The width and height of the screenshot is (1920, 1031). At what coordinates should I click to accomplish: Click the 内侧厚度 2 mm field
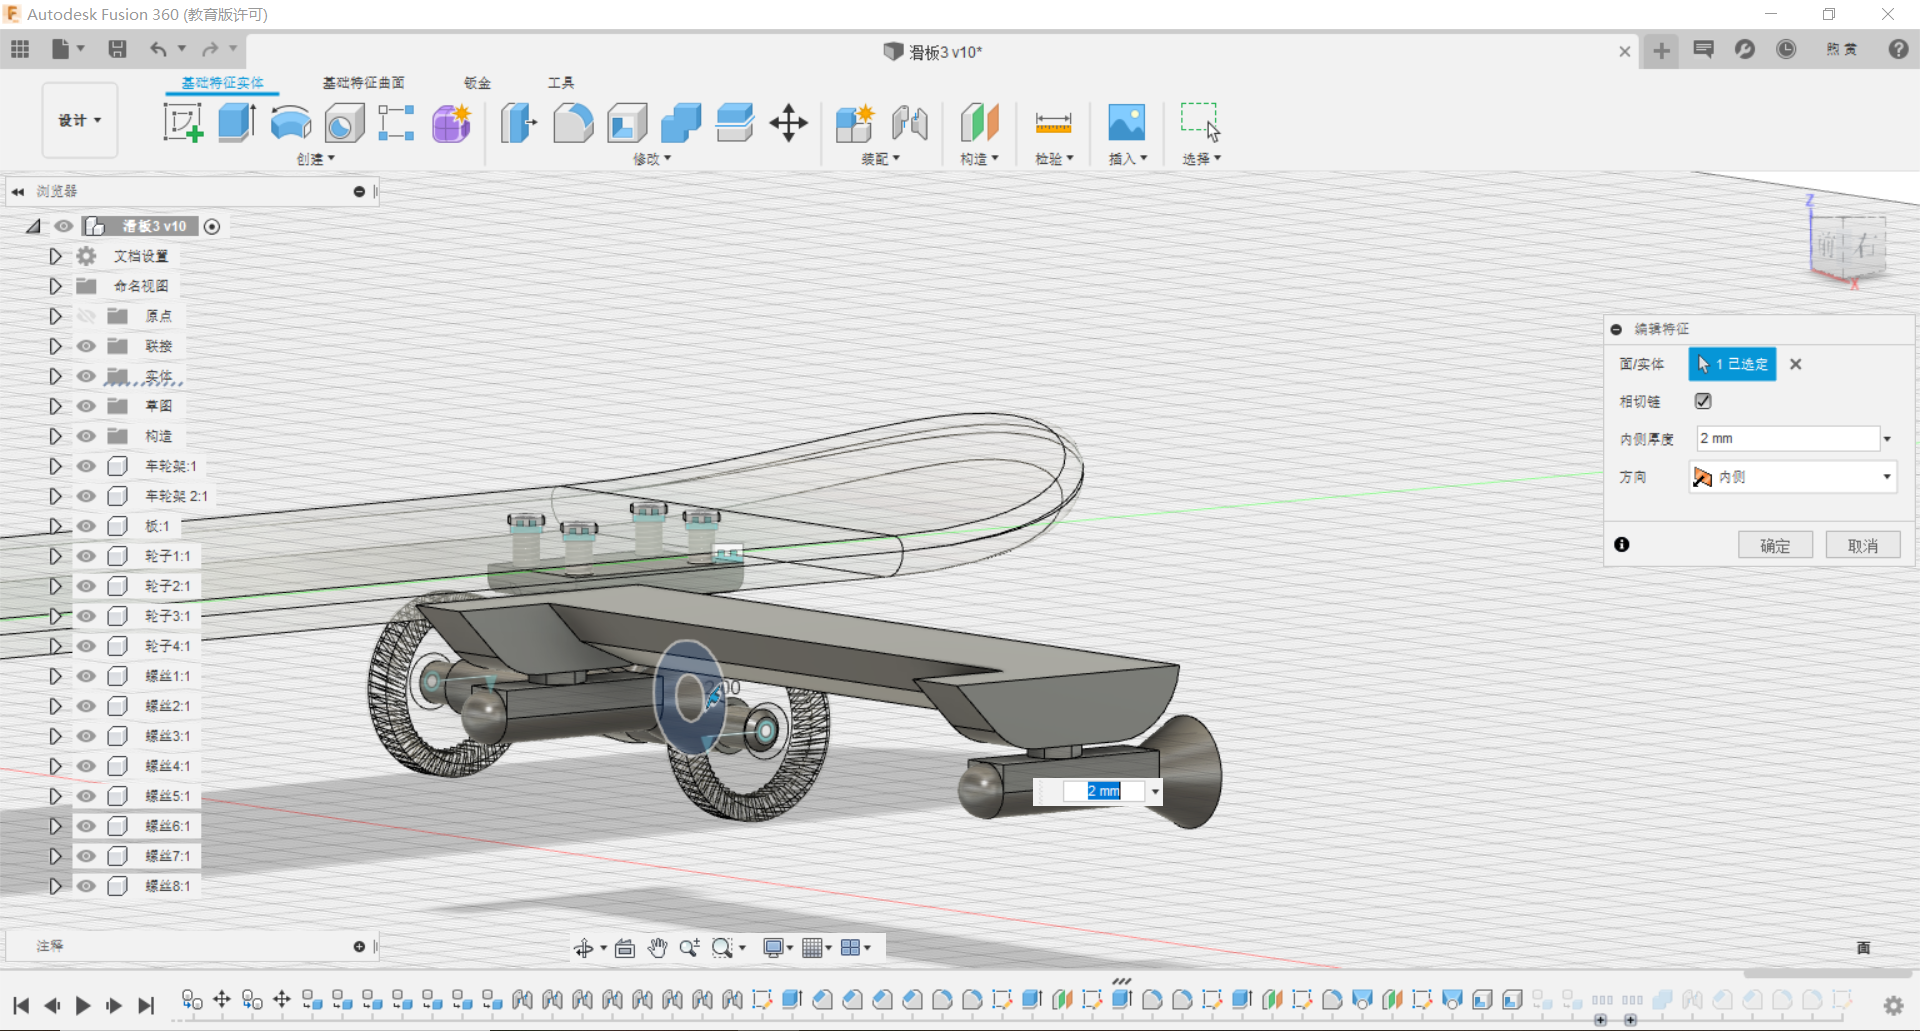click(x=1788, y=439)
